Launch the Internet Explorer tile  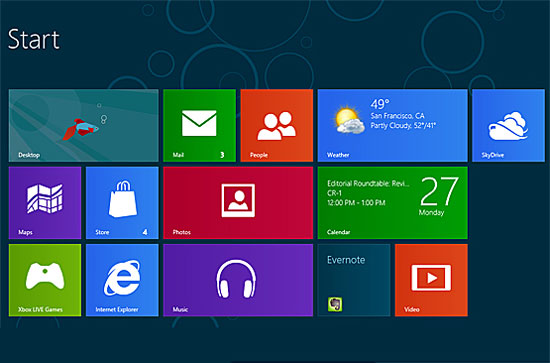[122, 280]
